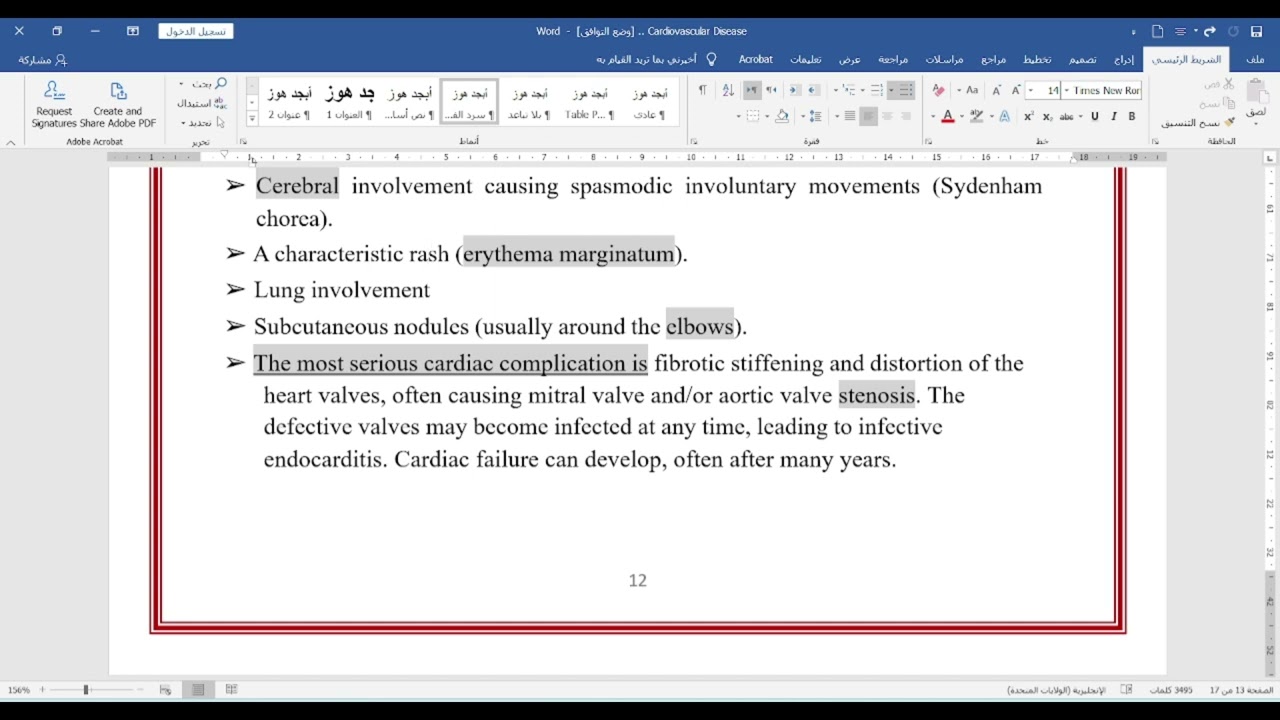Switch to the Layout (تخطيط) tab

(1036, 60)
